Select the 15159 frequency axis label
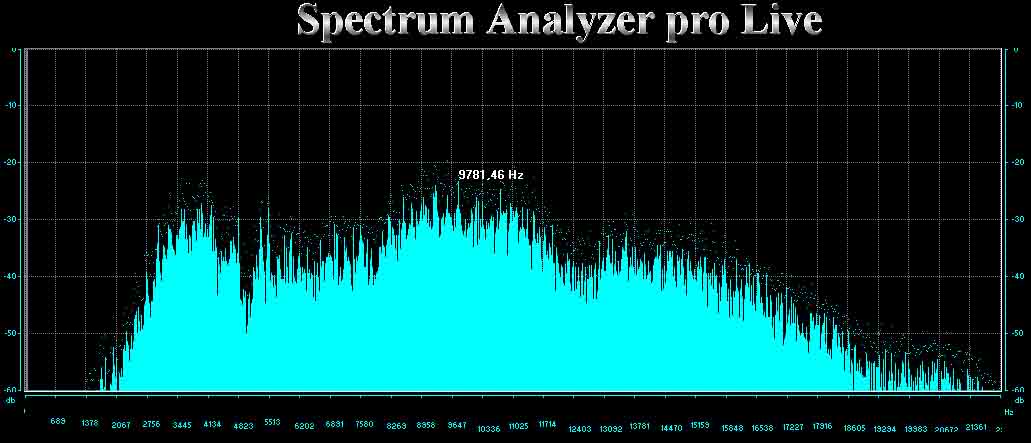 point(700,425)
